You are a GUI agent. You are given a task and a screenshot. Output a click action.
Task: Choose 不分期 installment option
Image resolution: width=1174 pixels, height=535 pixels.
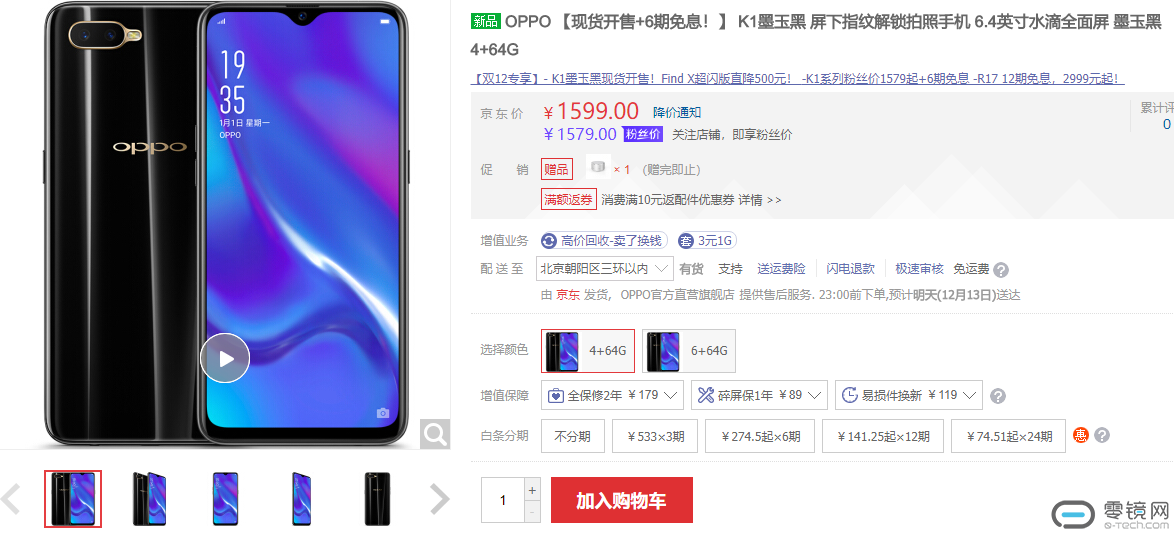point(573,436)
